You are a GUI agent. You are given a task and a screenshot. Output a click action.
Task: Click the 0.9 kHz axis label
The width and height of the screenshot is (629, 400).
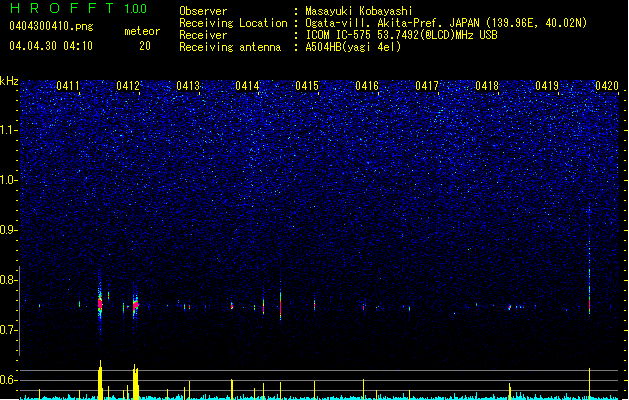pos(9,230)
